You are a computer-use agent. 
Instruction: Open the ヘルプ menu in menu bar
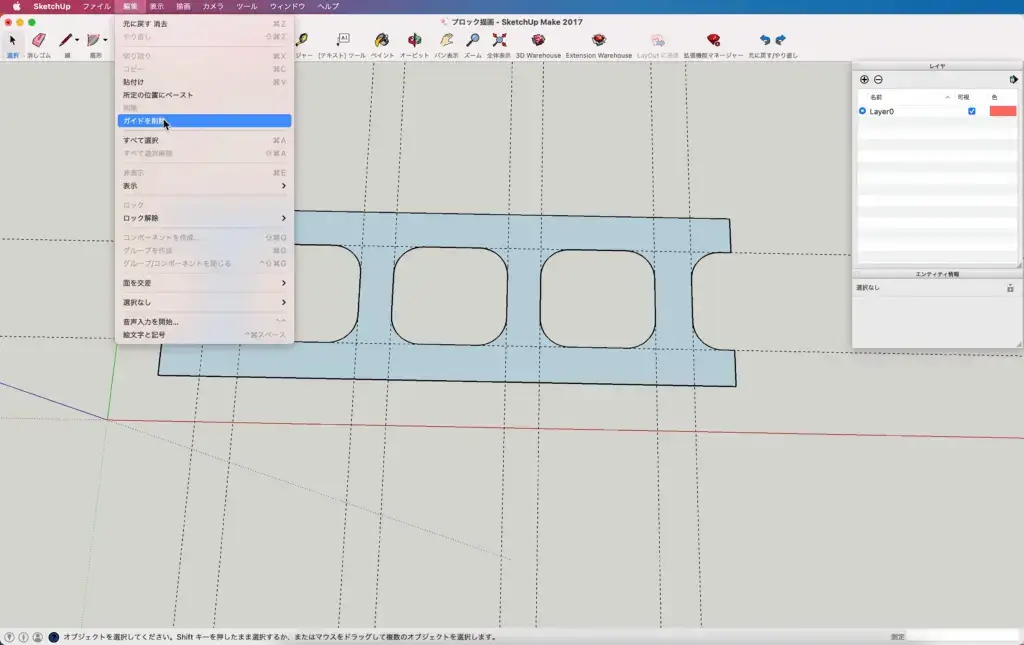tap(328, 7)
